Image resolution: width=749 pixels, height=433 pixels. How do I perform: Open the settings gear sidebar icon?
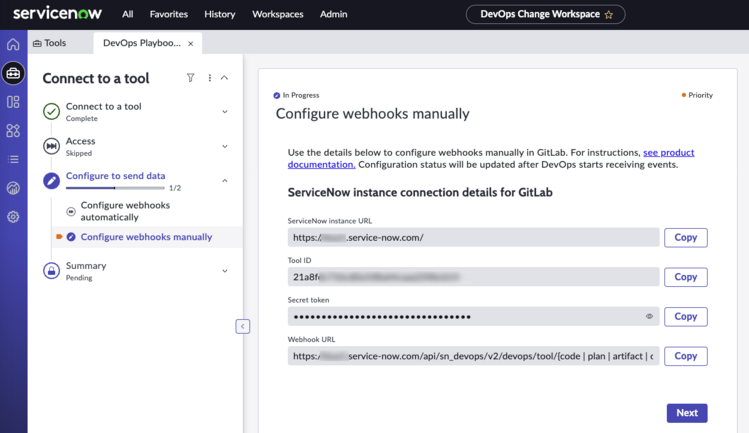13,216
